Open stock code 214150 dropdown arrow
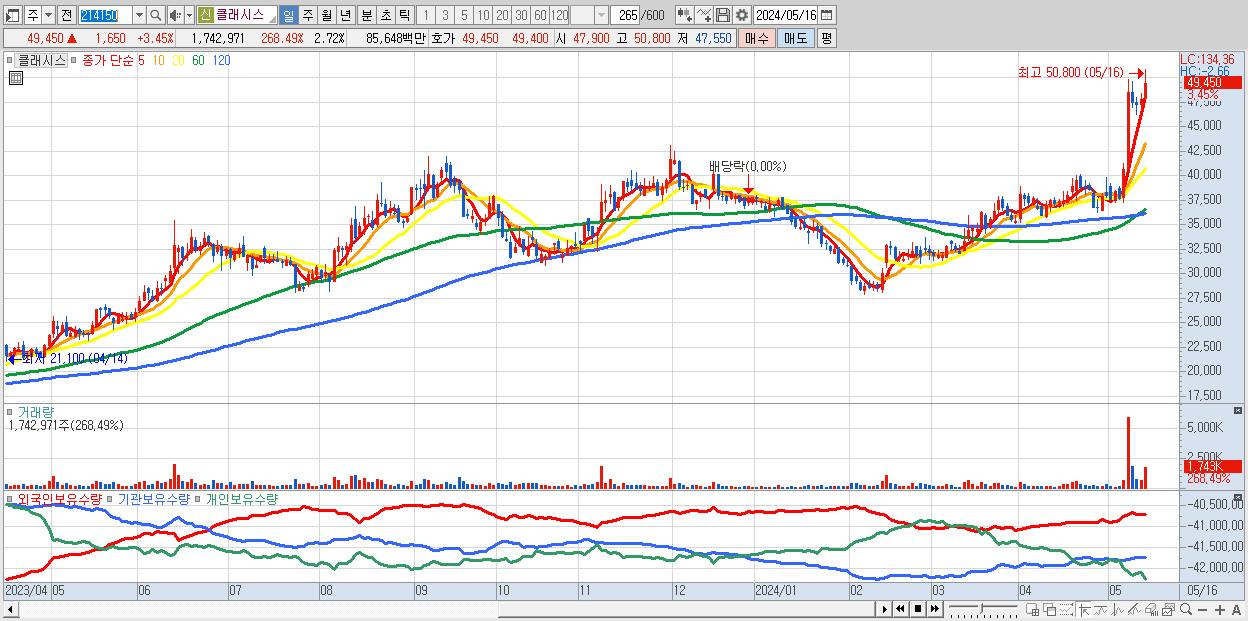1248x621 pixels. pyautogui.click(x=139, y=15)
